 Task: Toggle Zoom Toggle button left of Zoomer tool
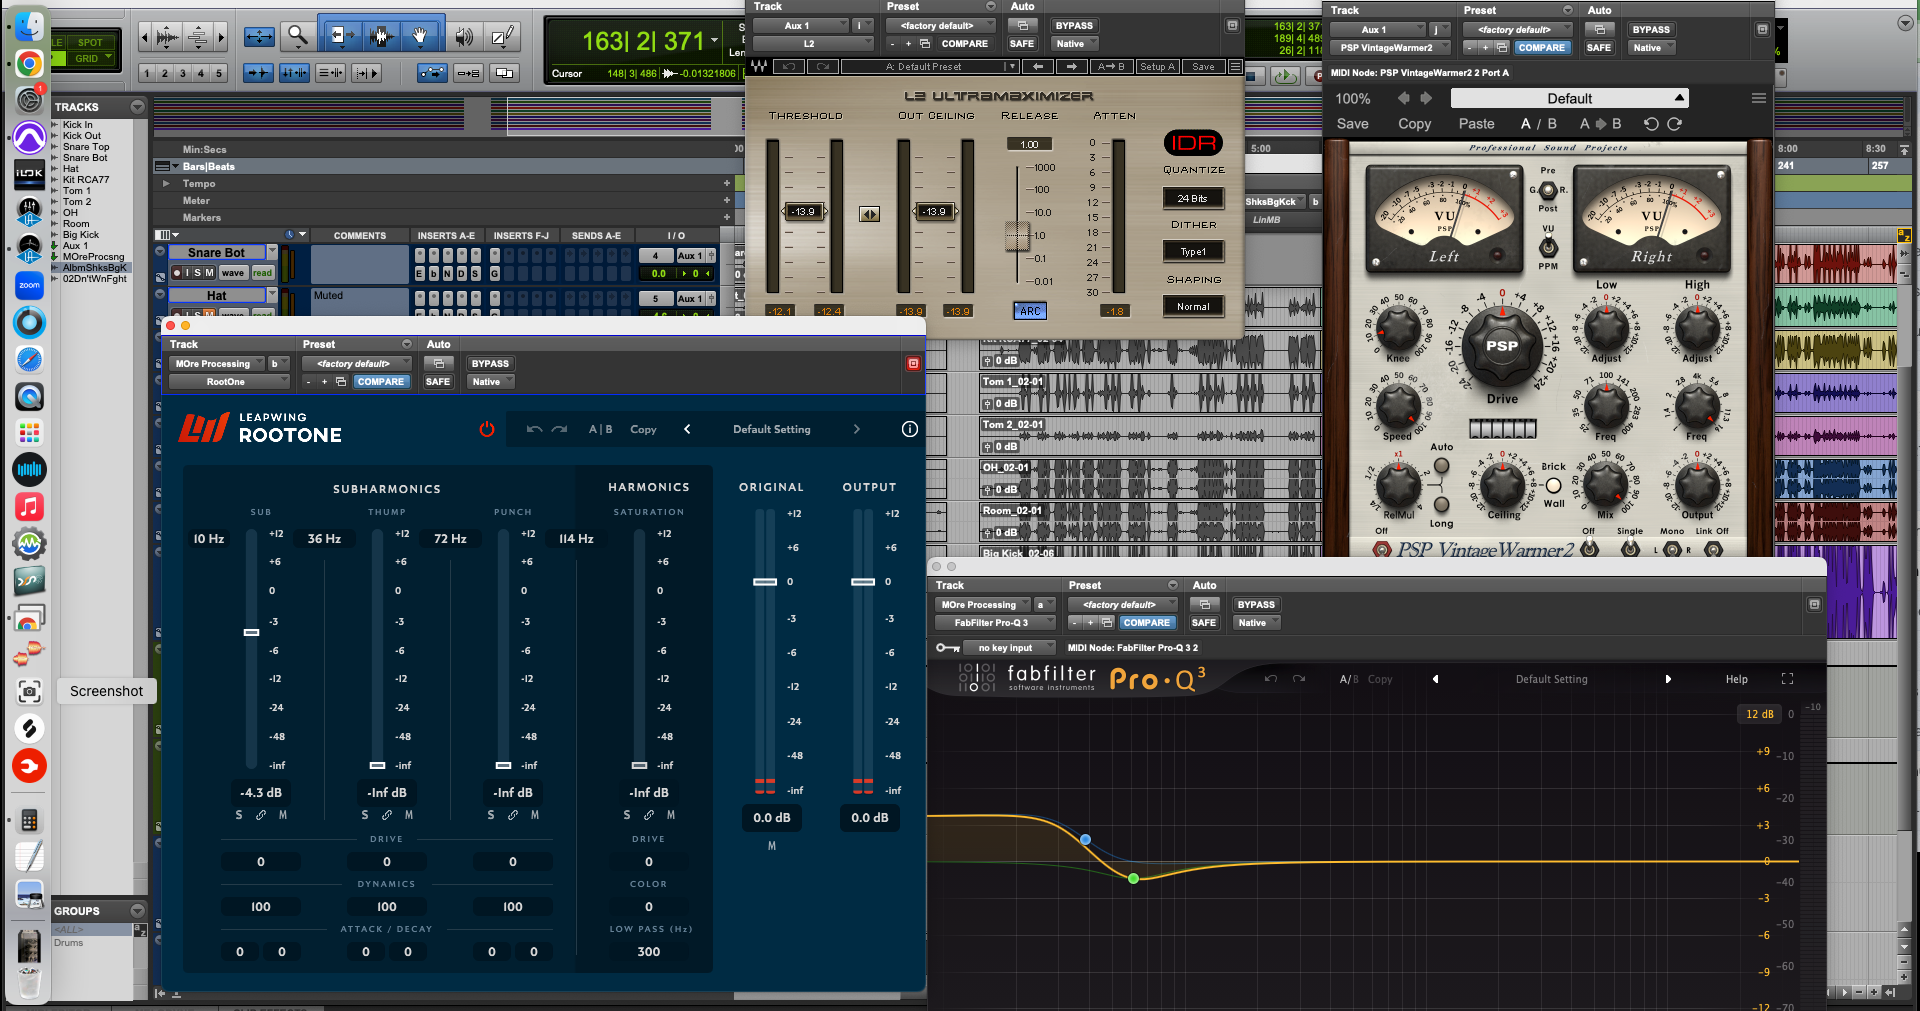click(x=259, y=37)
